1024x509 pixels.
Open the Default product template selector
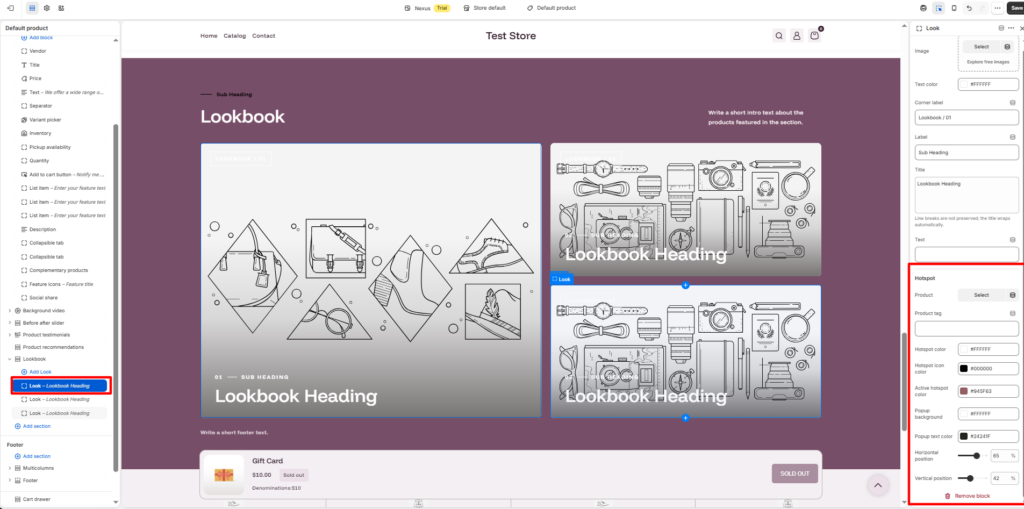[551, 8]
